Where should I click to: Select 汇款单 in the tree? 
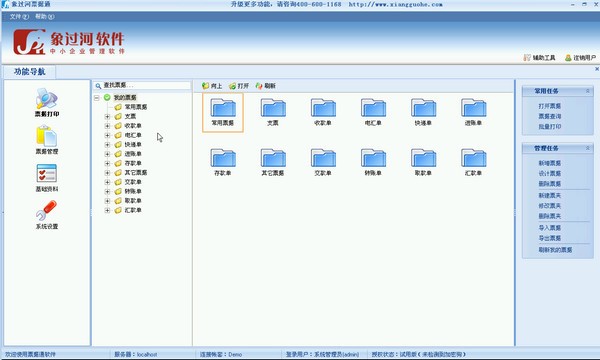click(133, 210)
